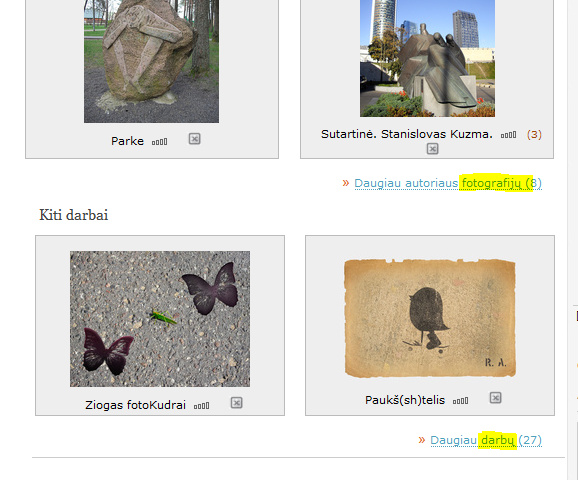Click the rating bars beside Ziogas fotoKudrai

[202, 406]
